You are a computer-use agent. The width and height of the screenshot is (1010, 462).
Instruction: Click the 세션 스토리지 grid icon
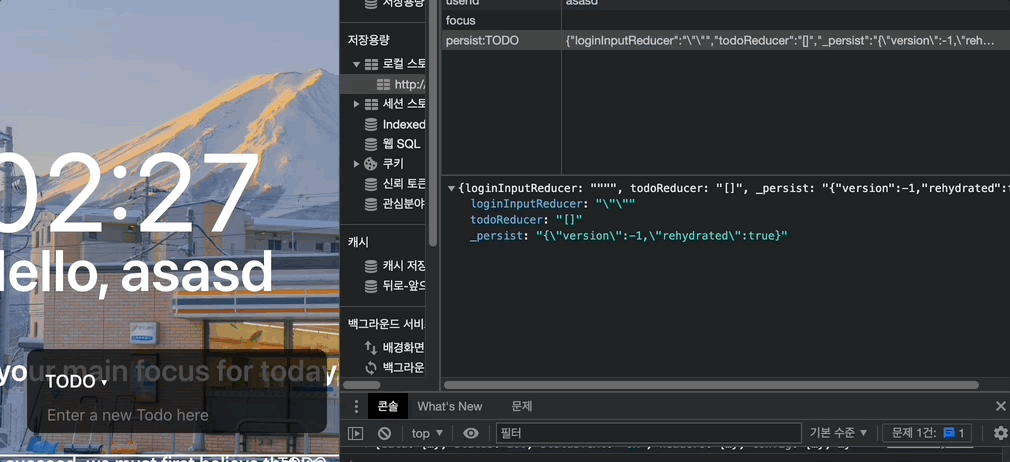click(371, 104)
